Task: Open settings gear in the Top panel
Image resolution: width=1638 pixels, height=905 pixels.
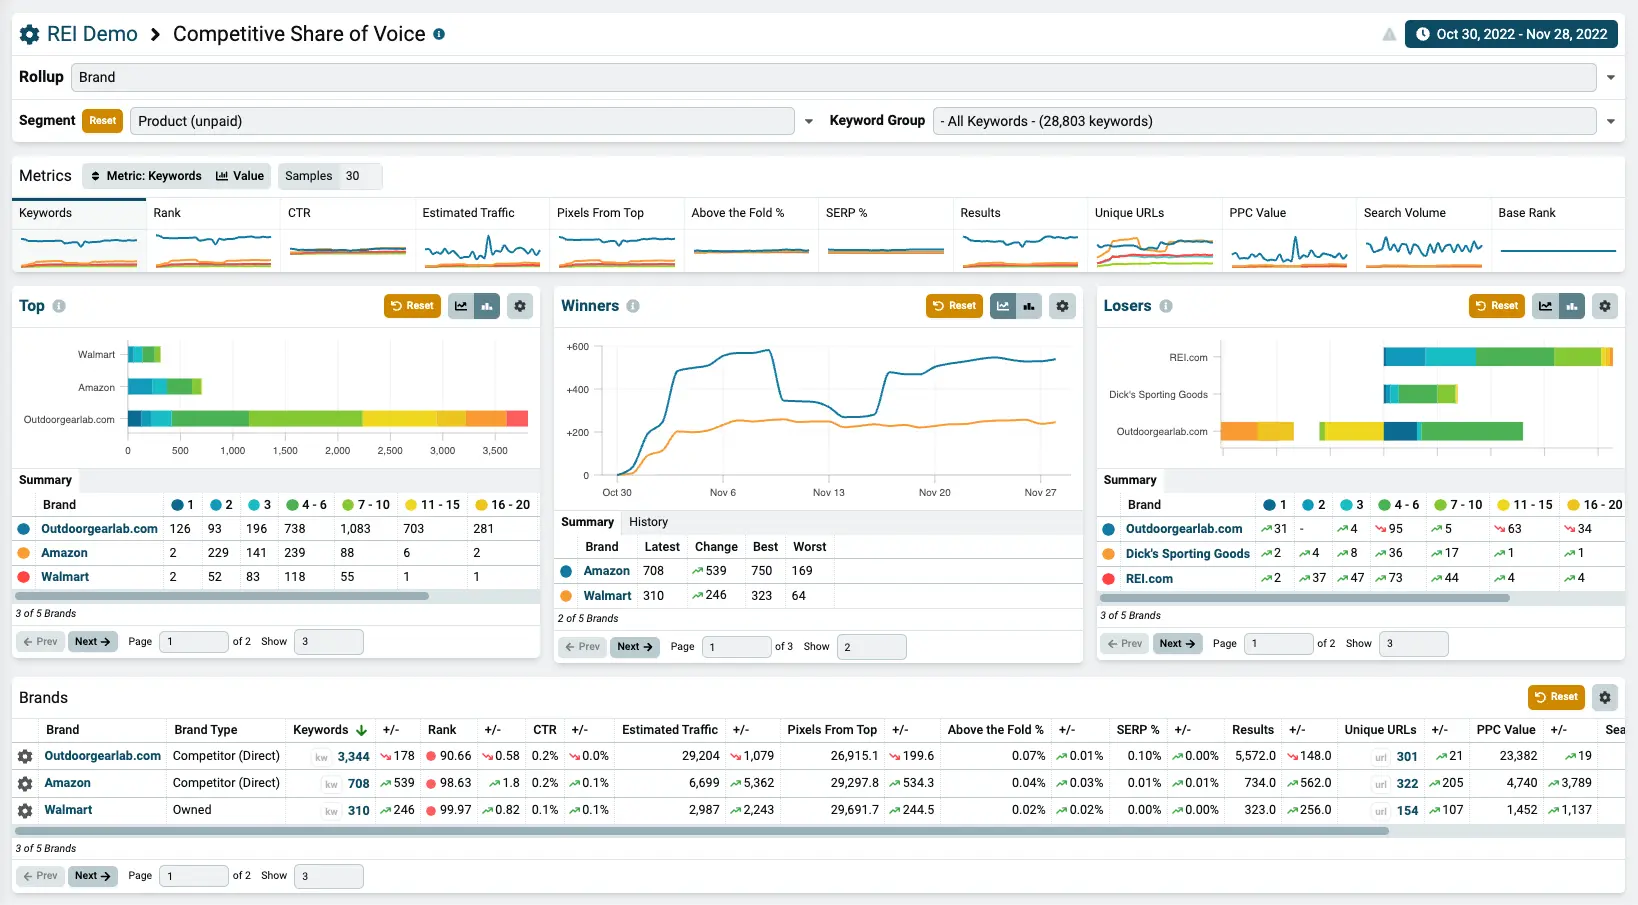Action: coord(520,306)
